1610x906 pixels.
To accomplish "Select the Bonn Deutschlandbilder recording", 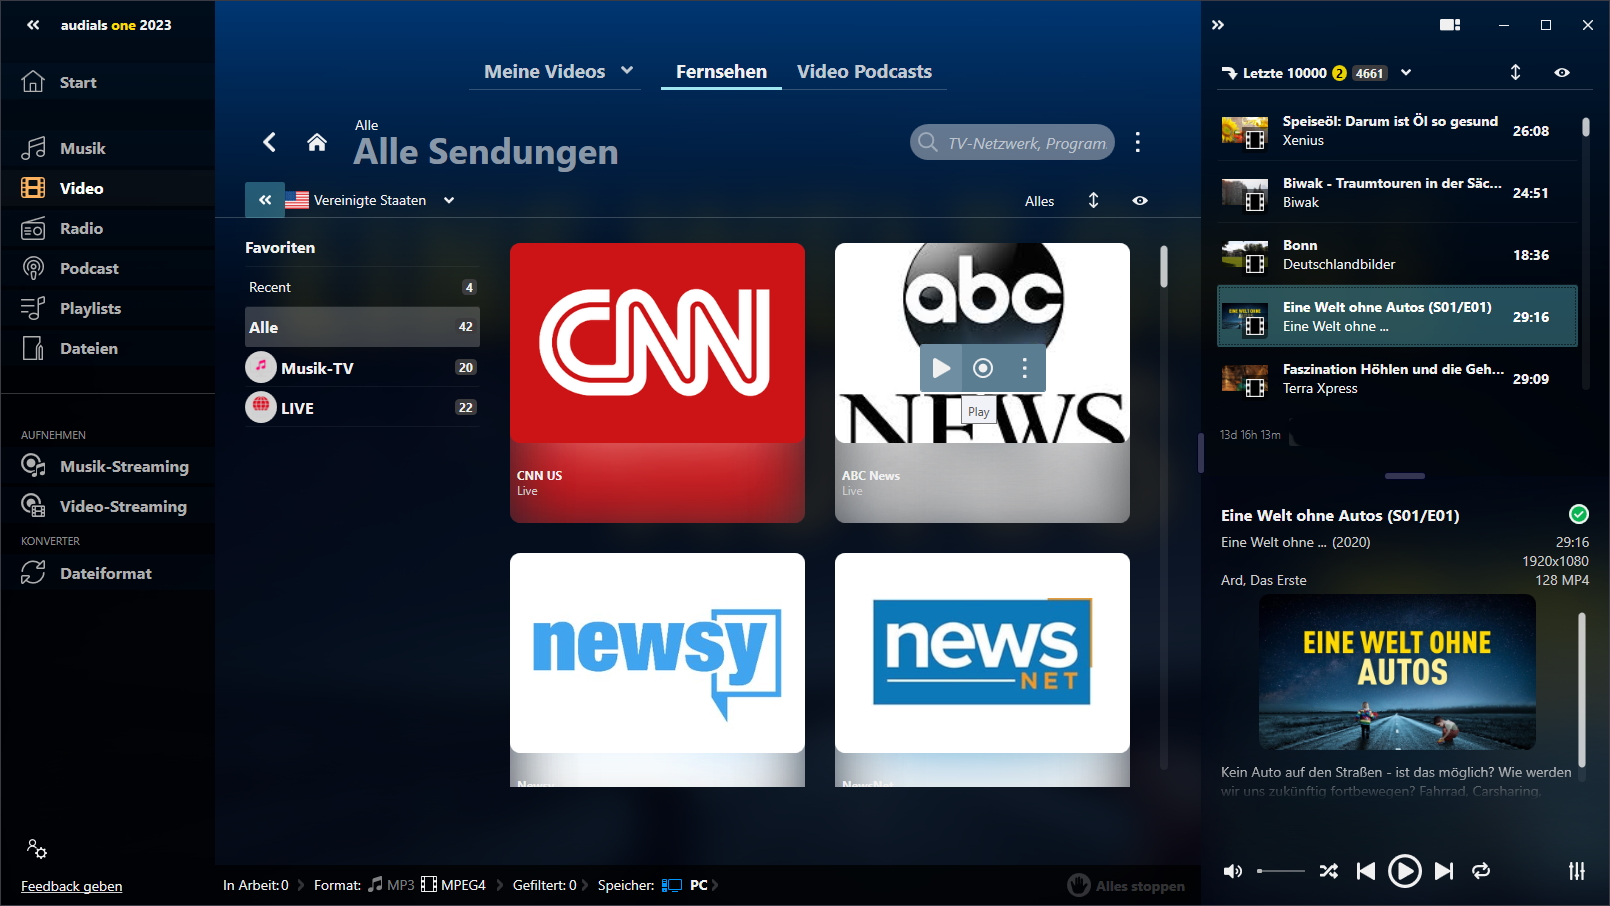I will tap(1396, 254).
